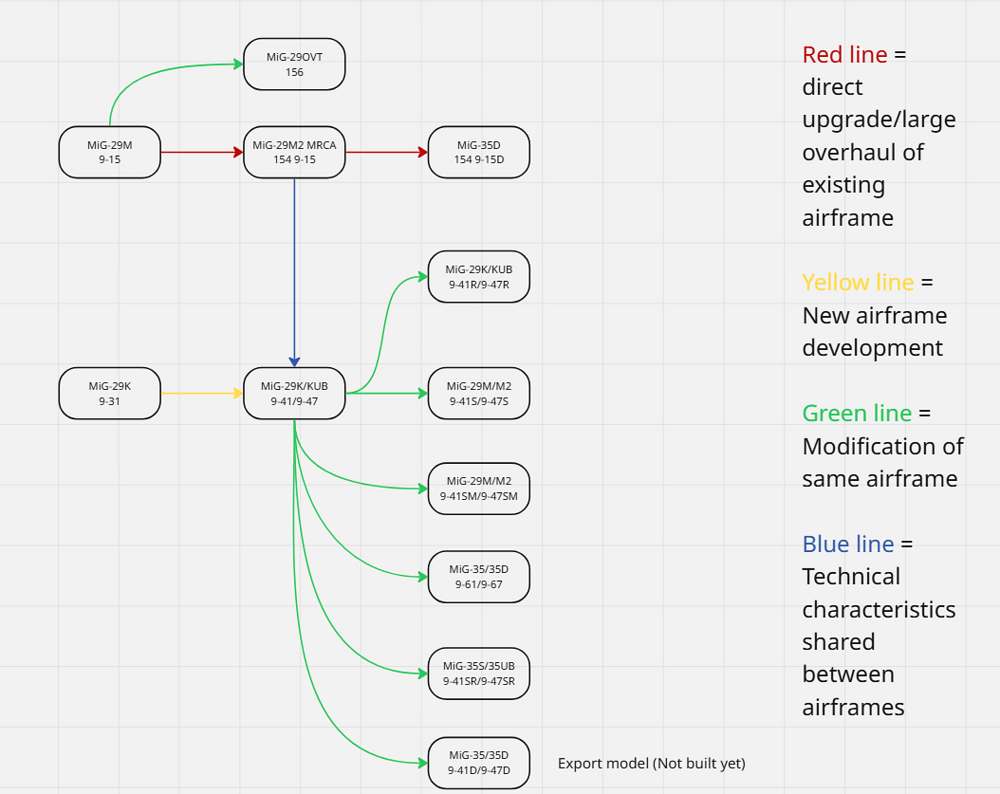Select 'direct upgrade/large overhaul of existing airframe' text

tap(879, 152)
